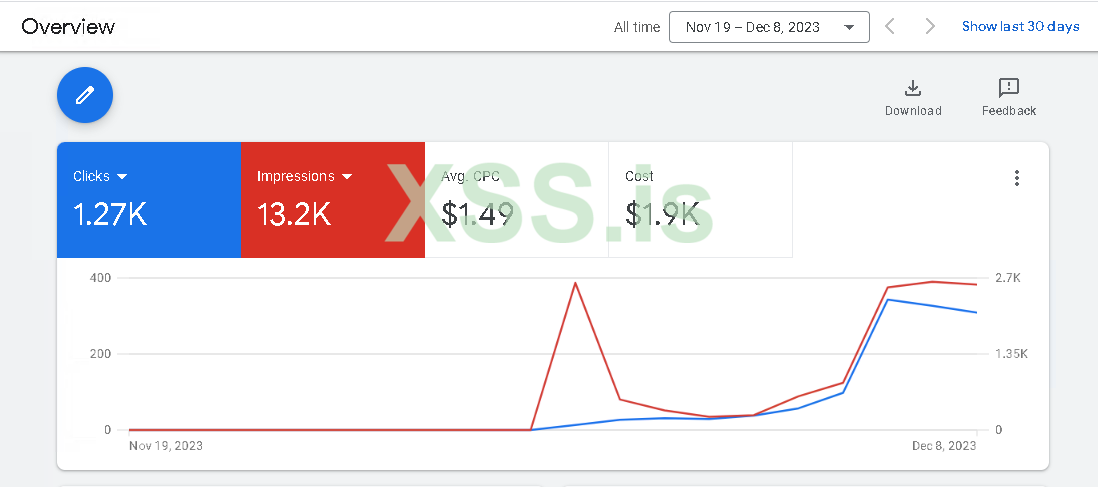This screenshot has width=1098, height=487.
Task: Click the red Impressions peak on chart
Action: coord(575,283)
